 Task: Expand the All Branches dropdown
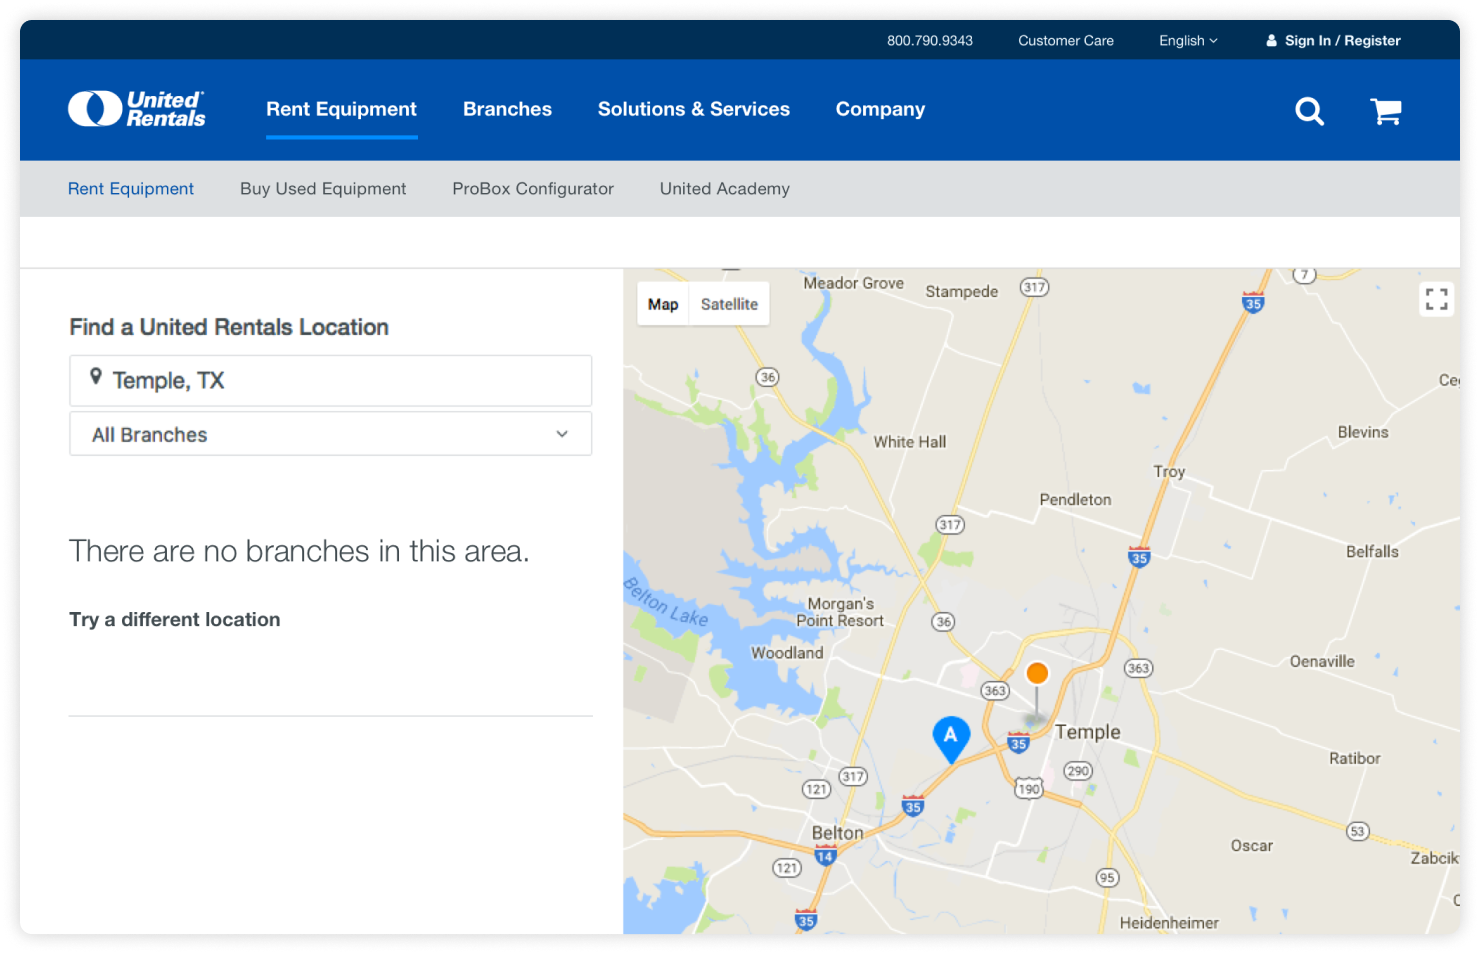[x=330, y=434]
